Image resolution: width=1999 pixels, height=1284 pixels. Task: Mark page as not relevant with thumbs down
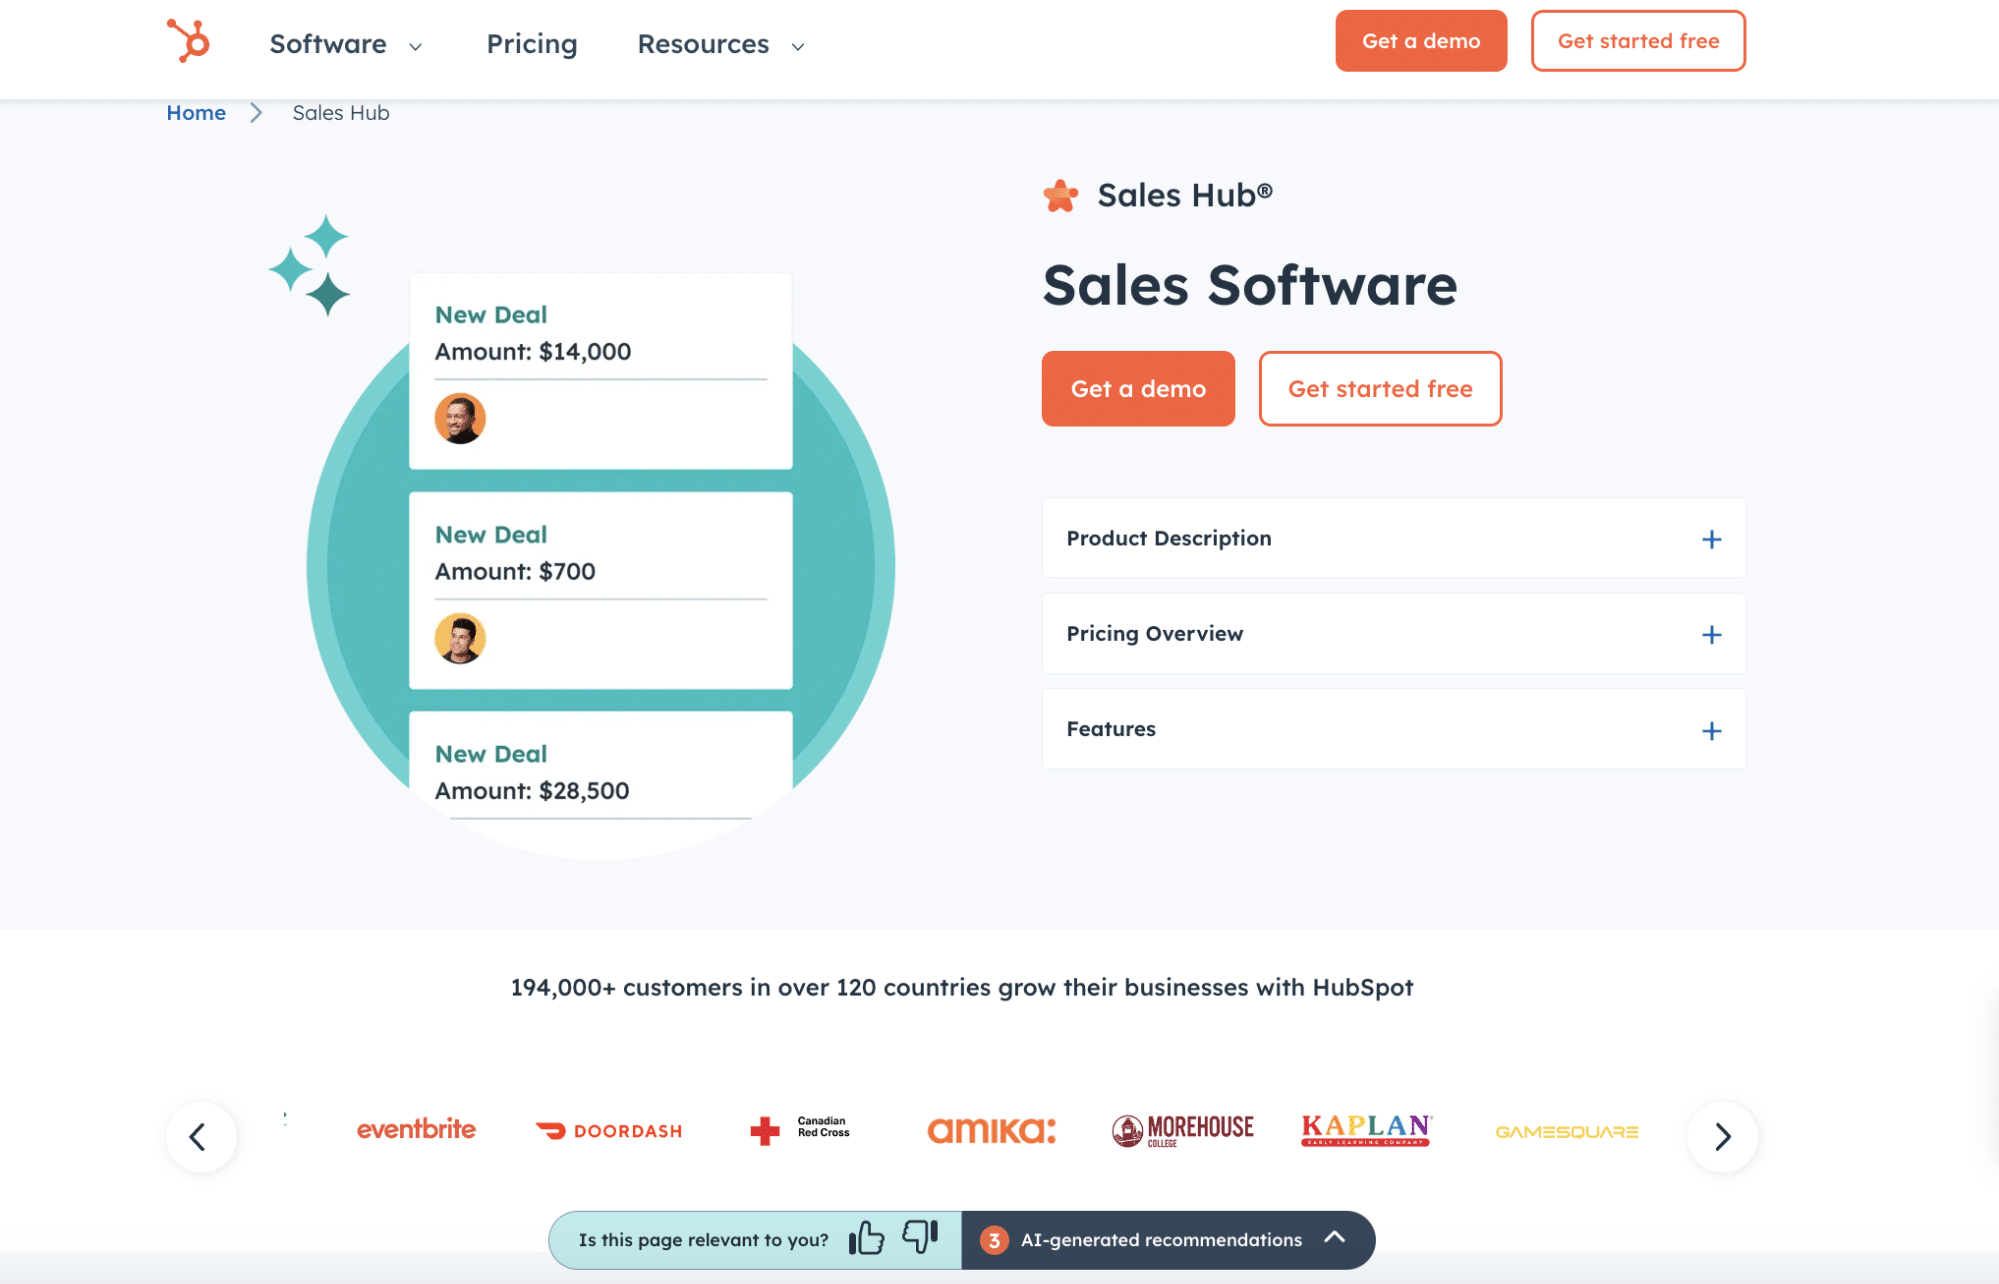[920, 1236]
